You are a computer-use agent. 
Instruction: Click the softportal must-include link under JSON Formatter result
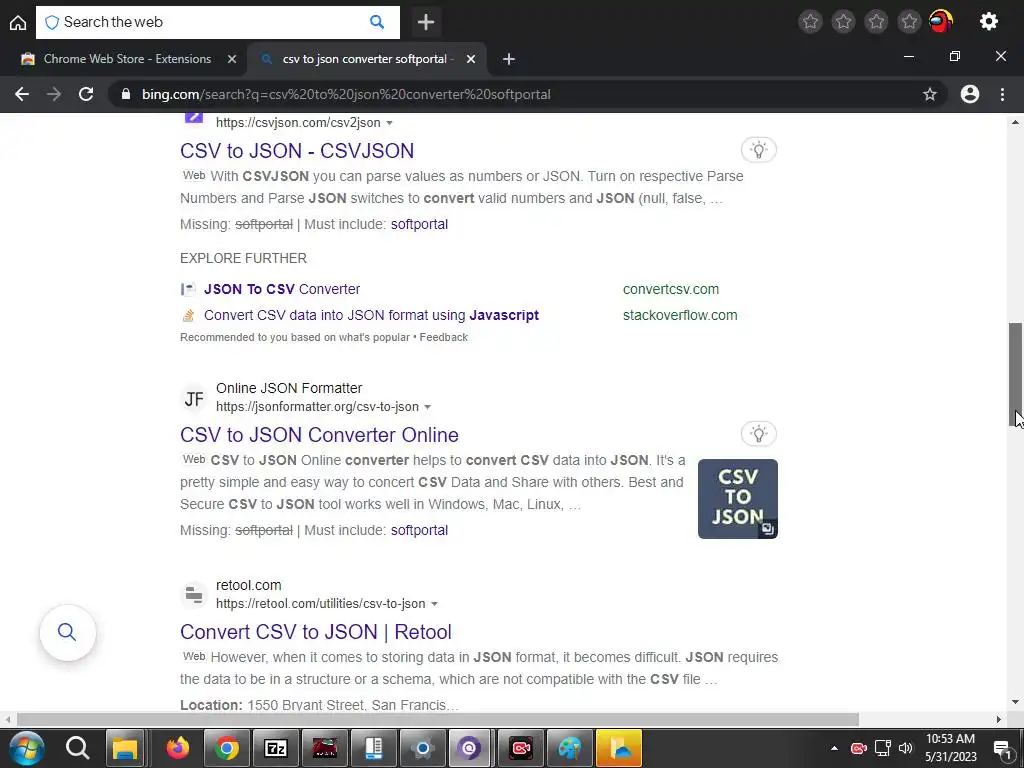(x=419, y=531)
